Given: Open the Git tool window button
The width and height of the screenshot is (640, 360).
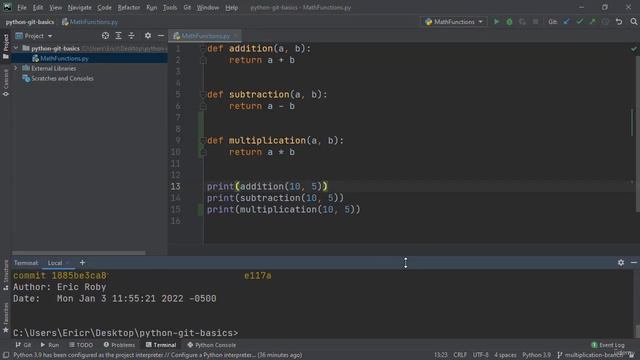Looking at the screenshot, I should click(23, 345).
